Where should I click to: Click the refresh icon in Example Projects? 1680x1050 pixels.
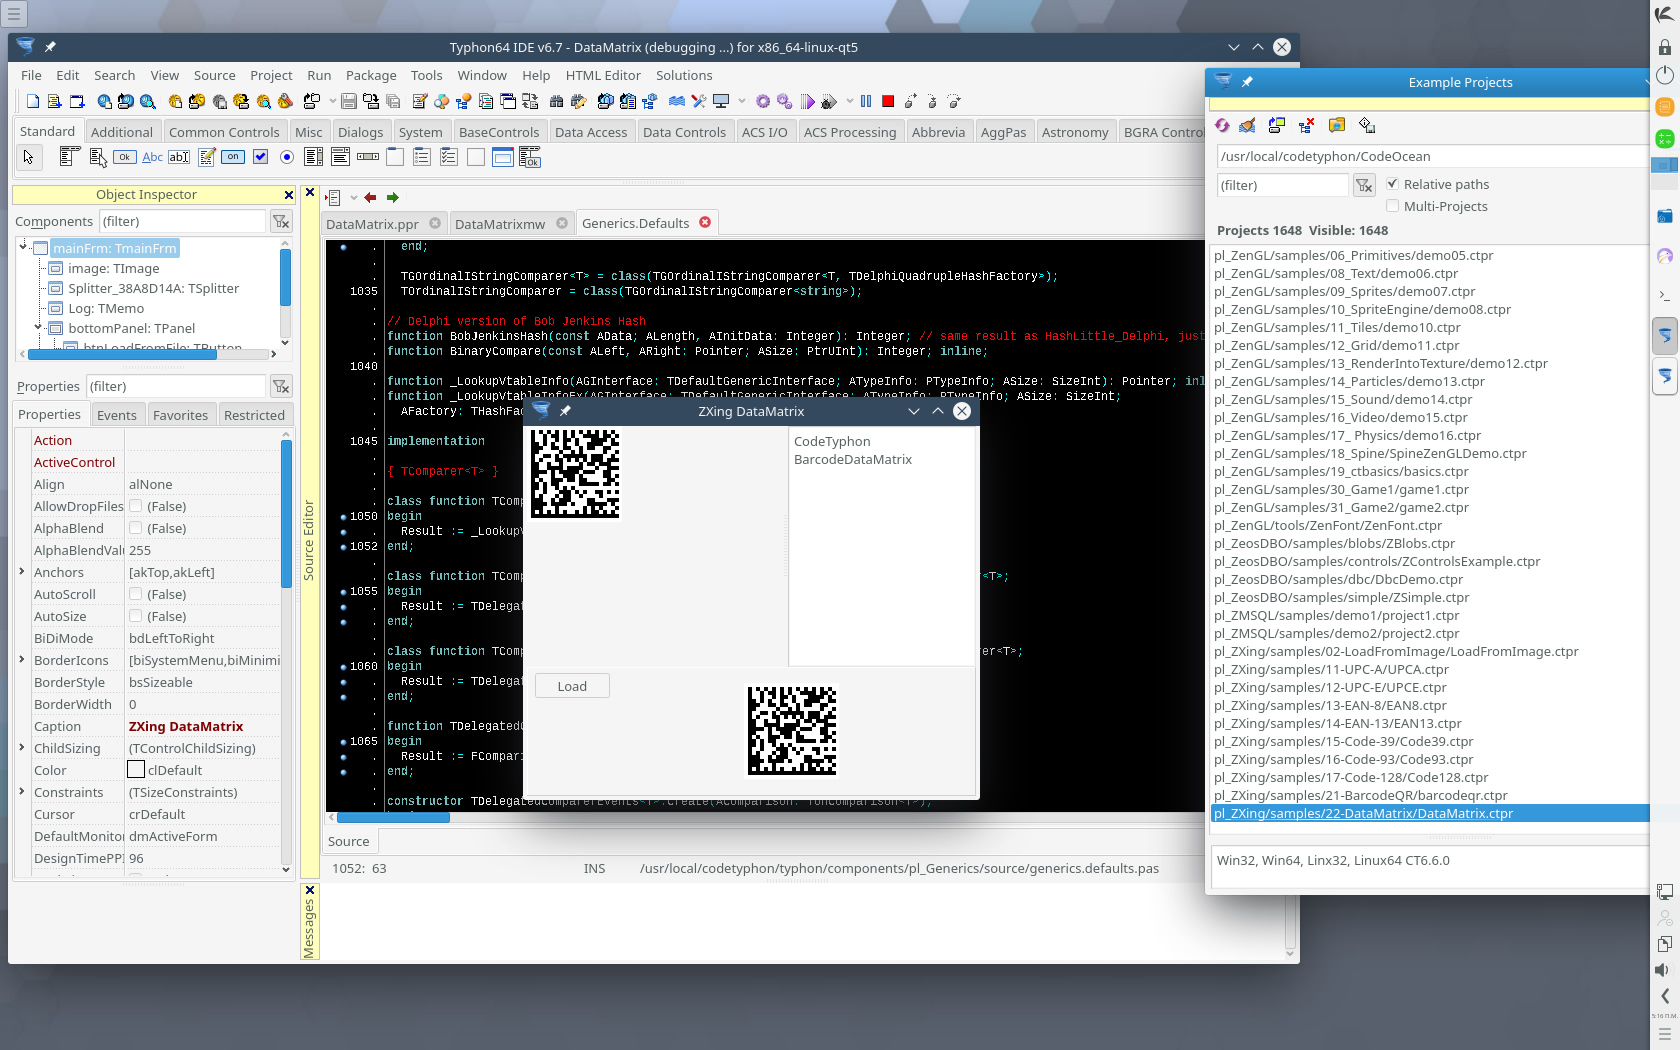click(x=1222, y=125)
